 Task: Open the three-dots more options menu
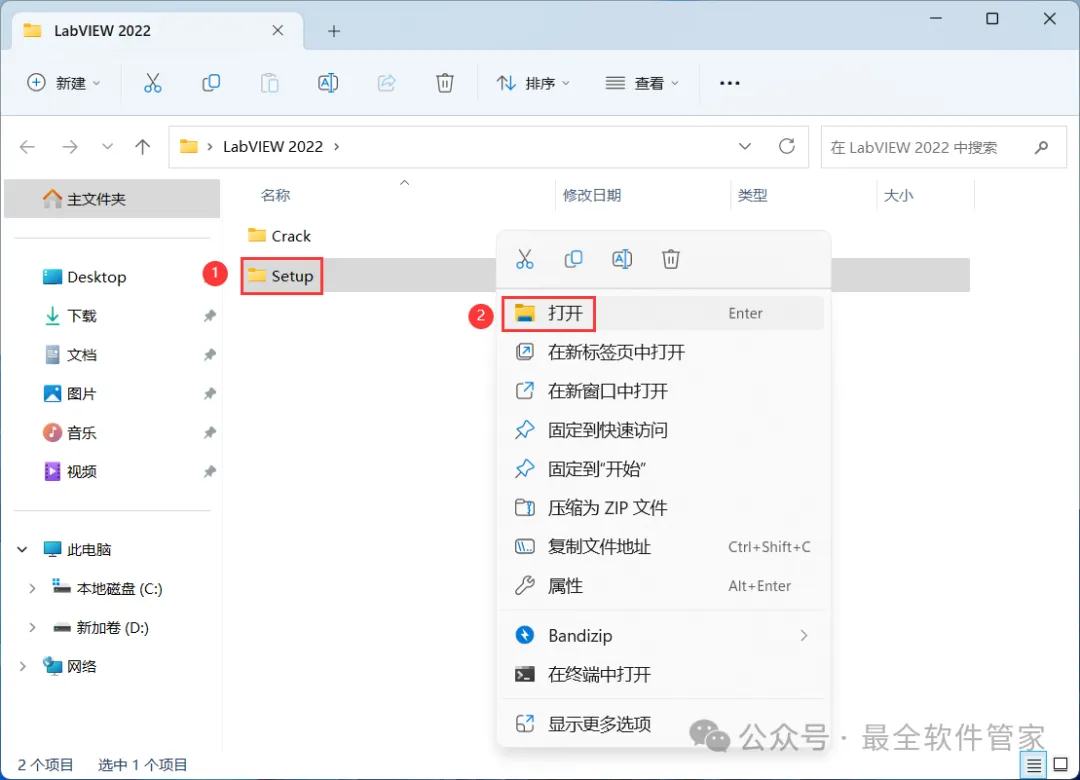(x=729, y=83)
